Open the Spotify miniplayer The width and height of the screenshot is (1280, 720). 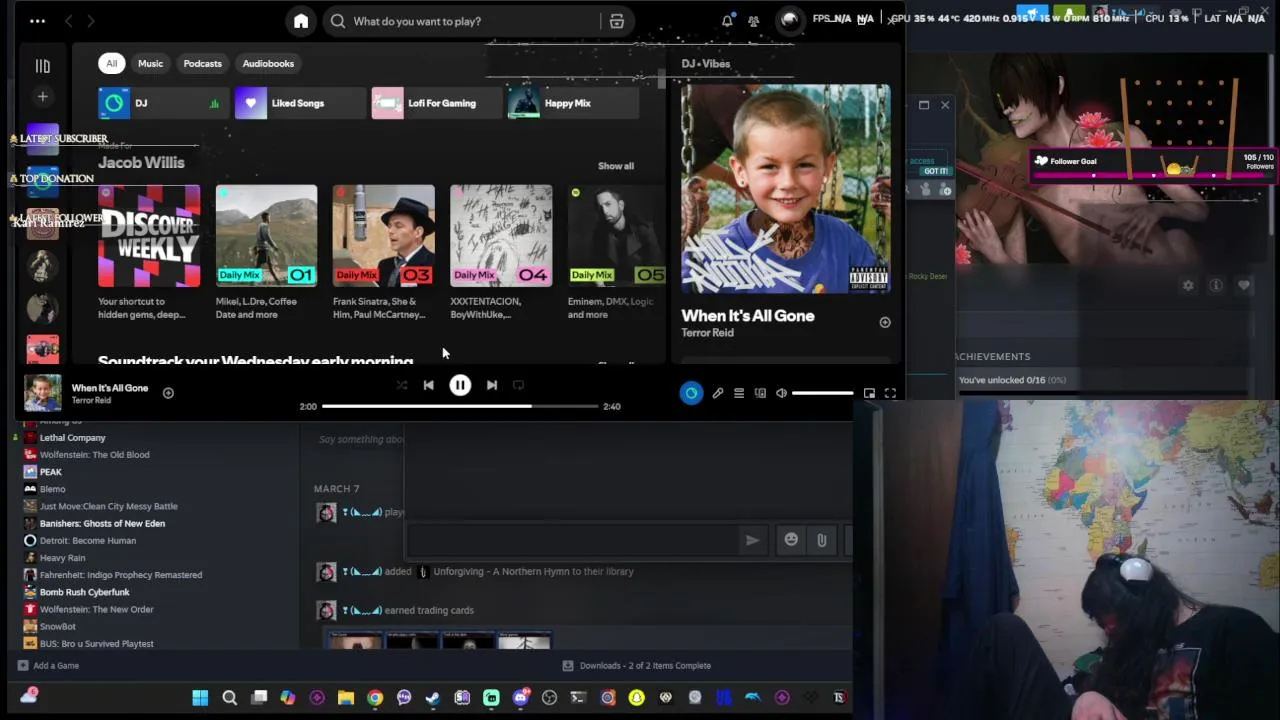(869, 393)
